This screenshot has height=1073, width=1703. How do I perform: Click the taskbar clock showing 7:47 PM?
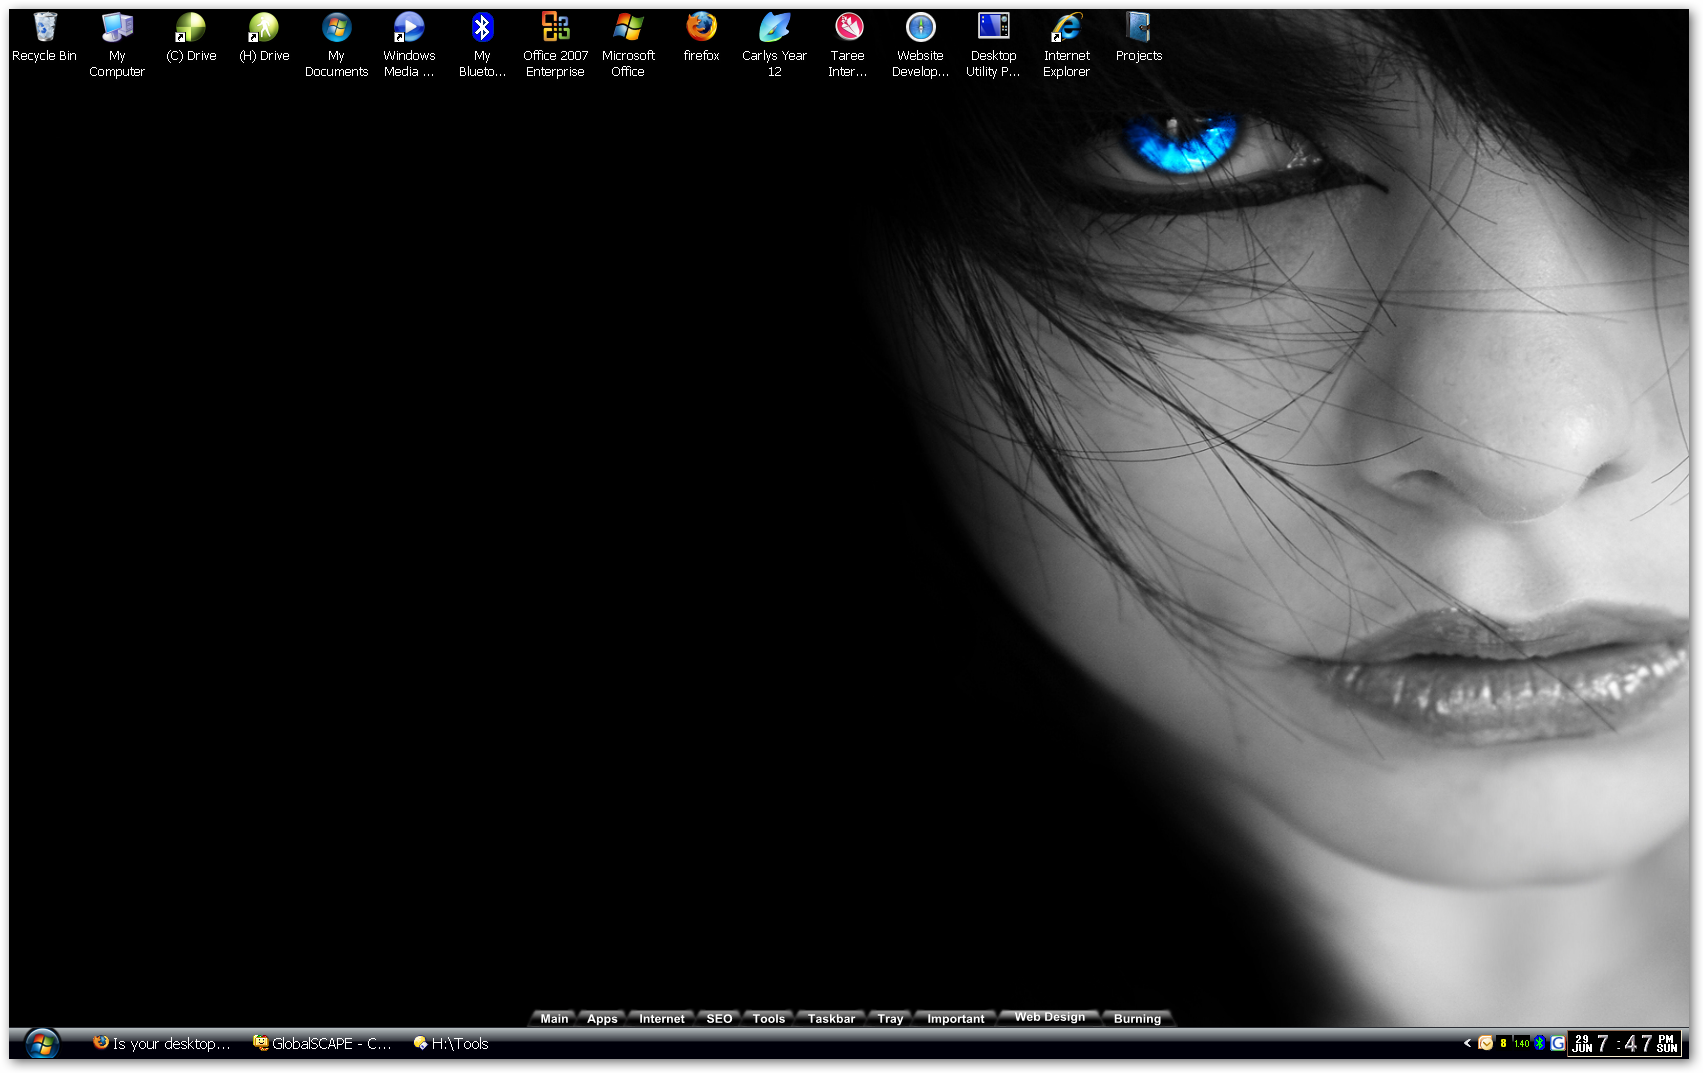1625,1044
